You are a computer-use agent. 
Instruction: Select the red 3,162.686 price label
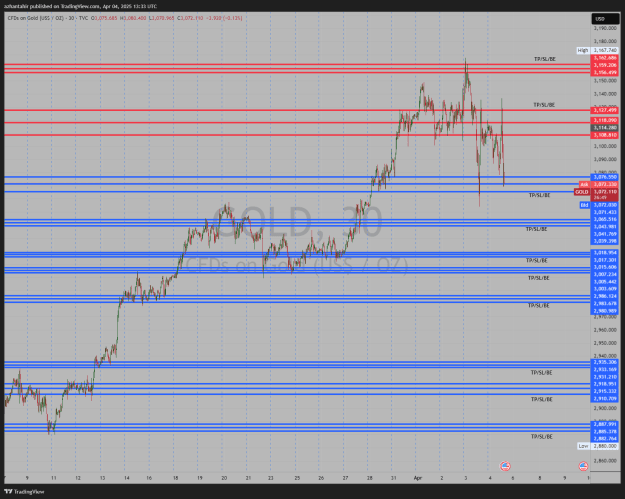(x=605, y=58)
